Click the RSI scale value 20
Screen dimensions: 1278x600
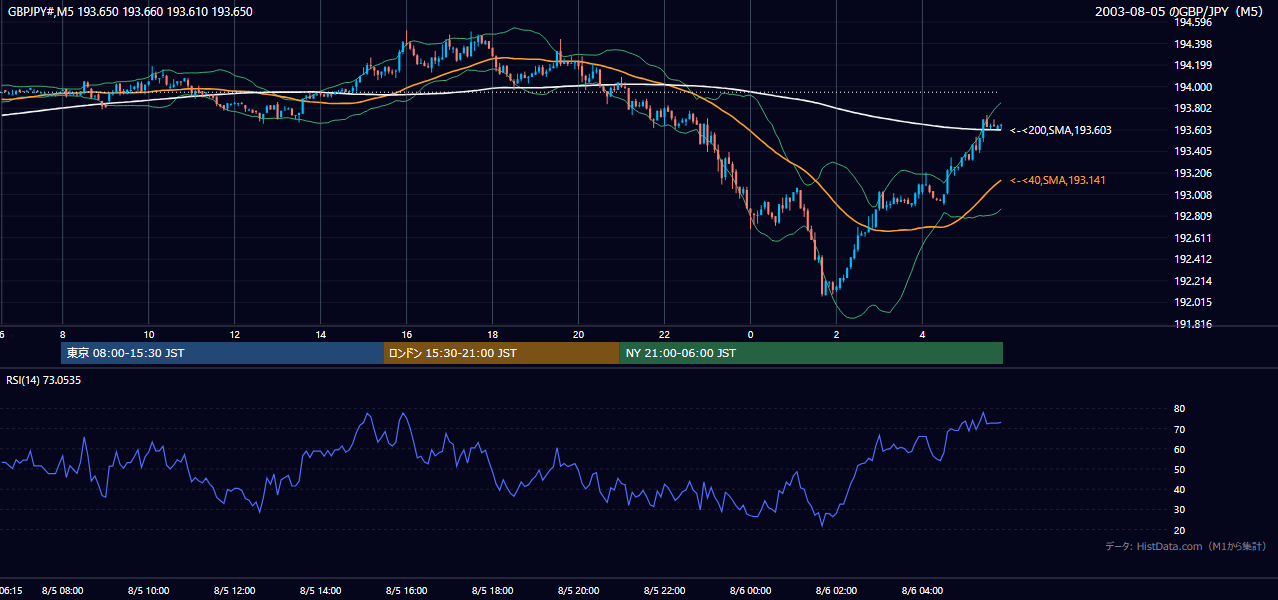(1179, 530)
